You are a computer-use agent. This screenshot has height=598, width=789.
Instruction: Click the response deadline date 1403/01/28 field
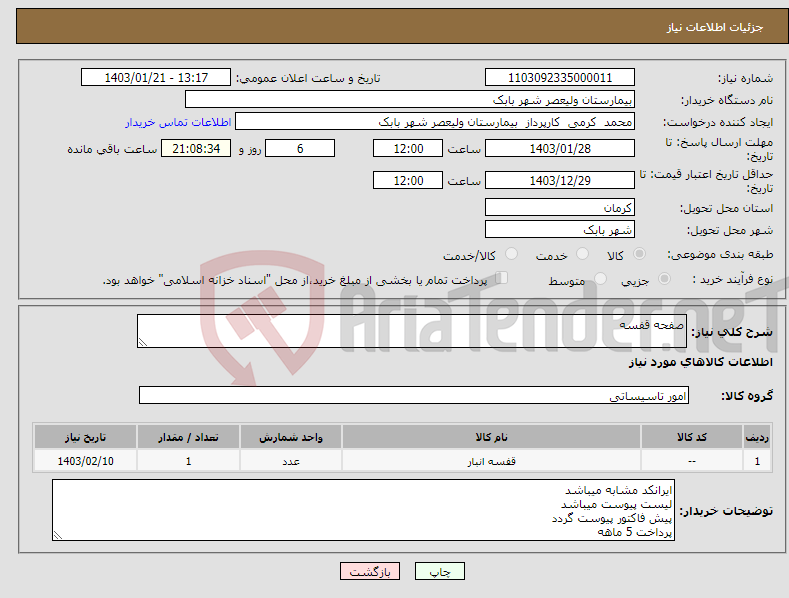560,148
